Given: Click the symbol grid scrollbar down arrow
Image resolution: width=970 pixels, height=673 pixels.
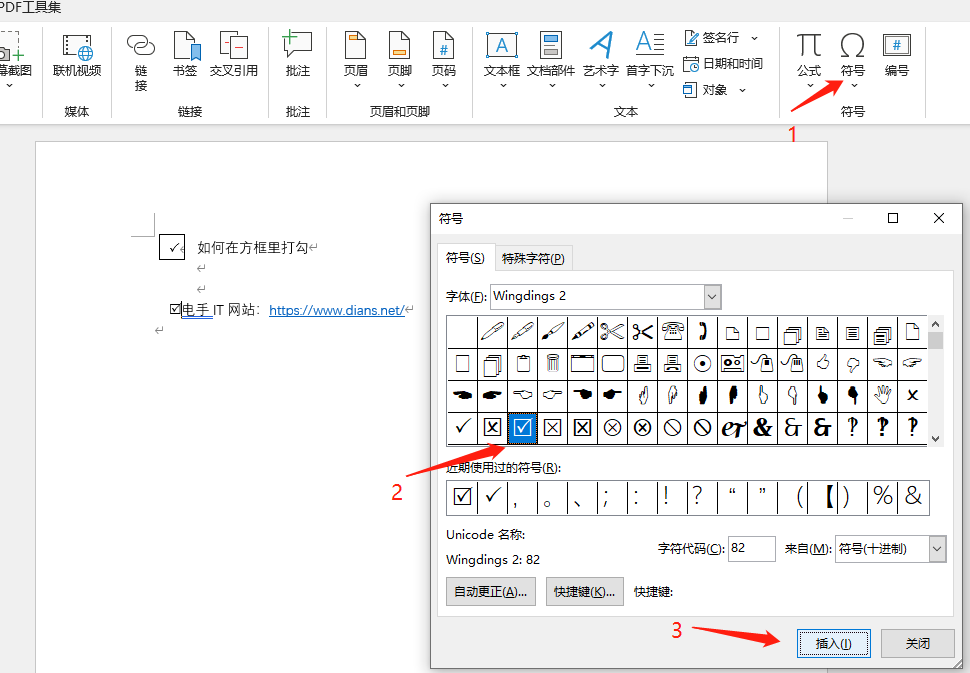Looking at the screenshot, I should coord(935,437).
